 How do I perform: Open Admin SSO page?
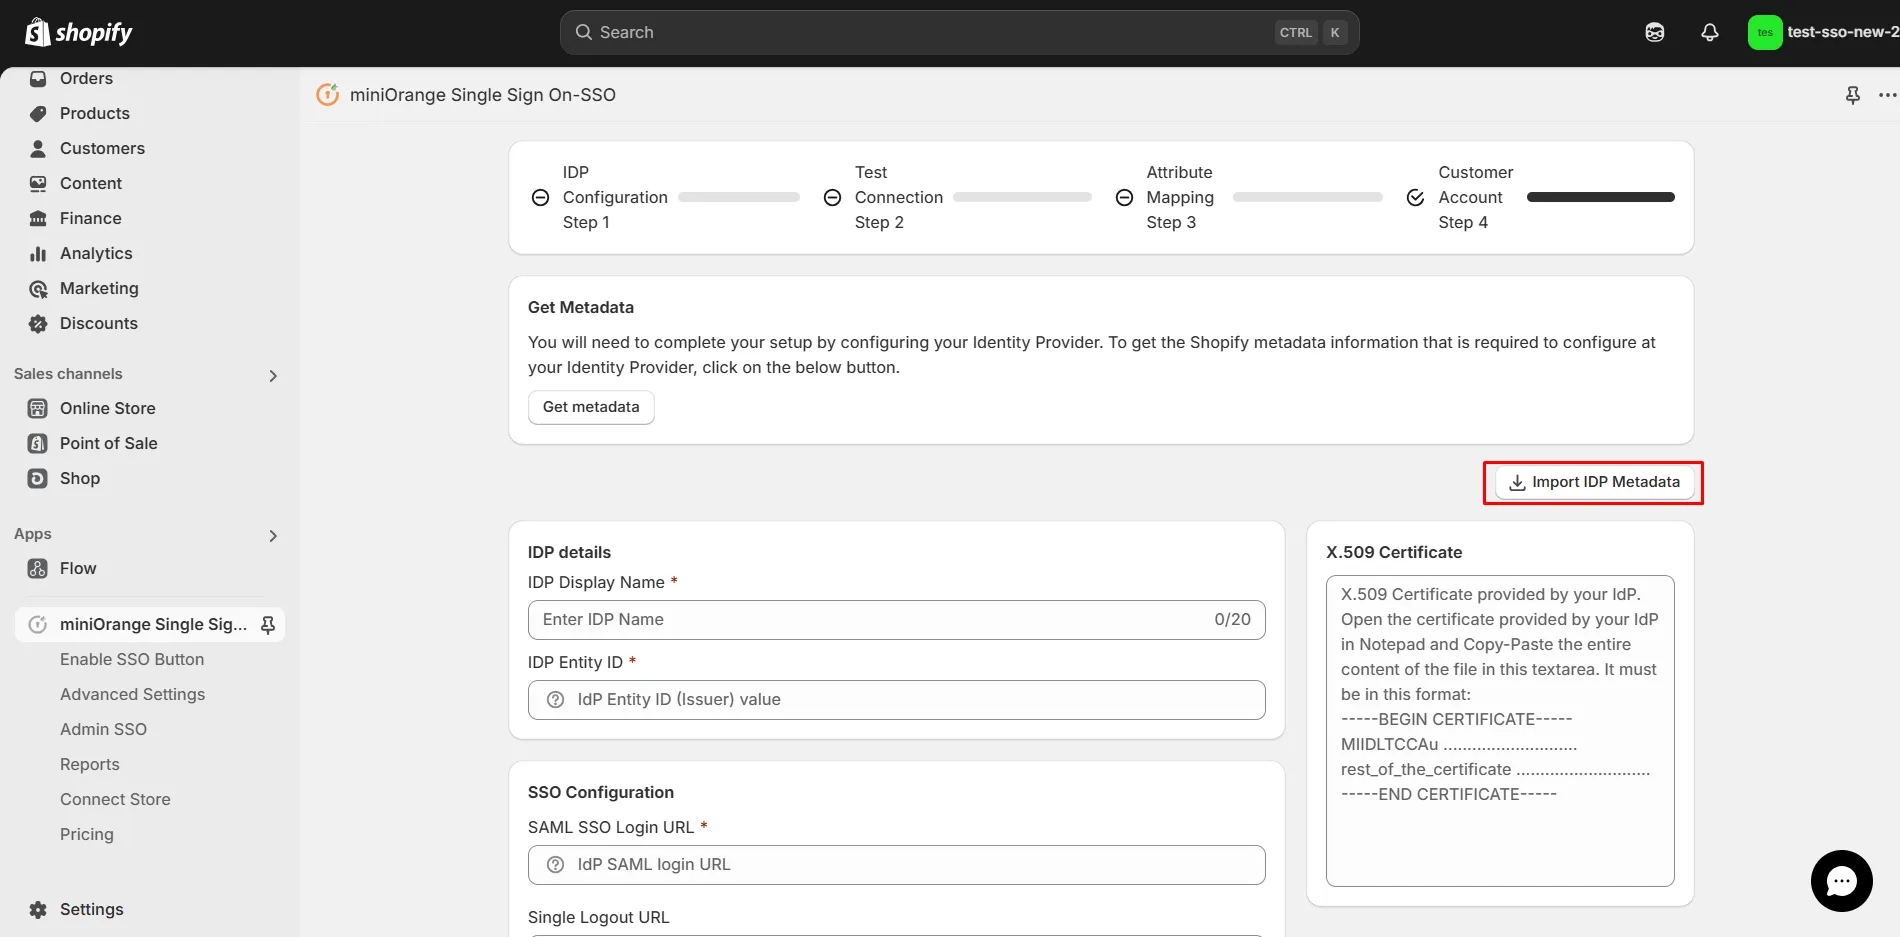point(103,729)
